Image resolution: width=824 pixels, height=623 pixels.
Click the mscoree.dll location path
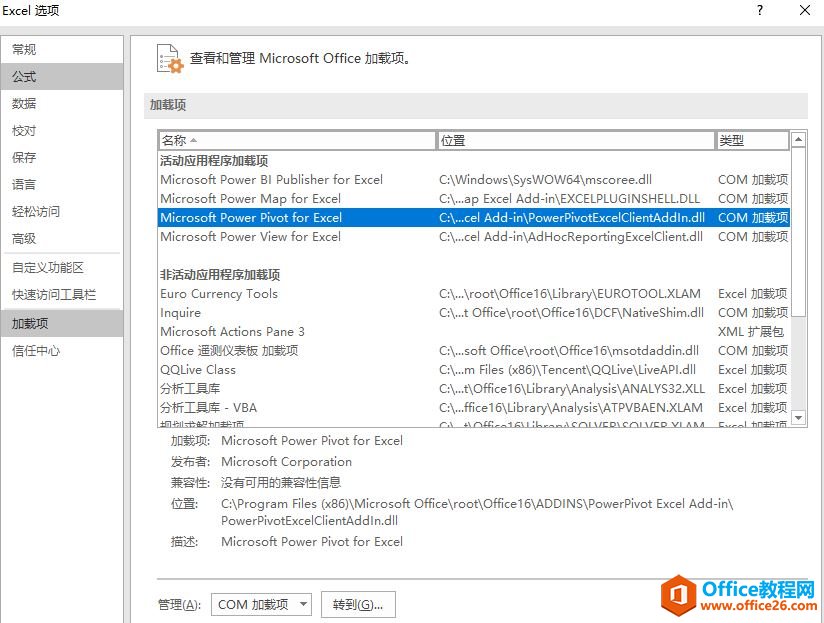[x=545, y=180]
